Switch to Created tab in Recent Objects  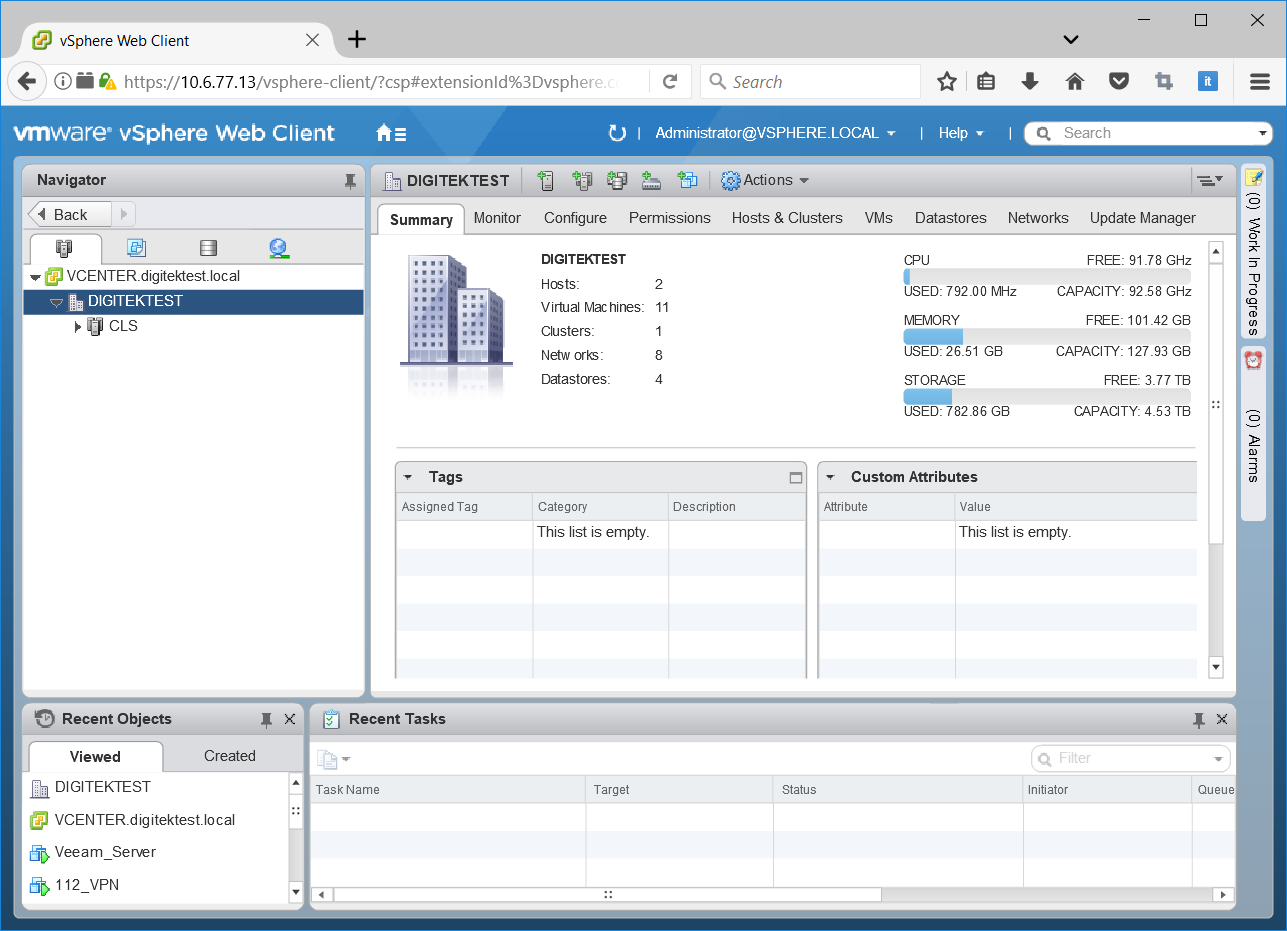(x=230, y=756)
